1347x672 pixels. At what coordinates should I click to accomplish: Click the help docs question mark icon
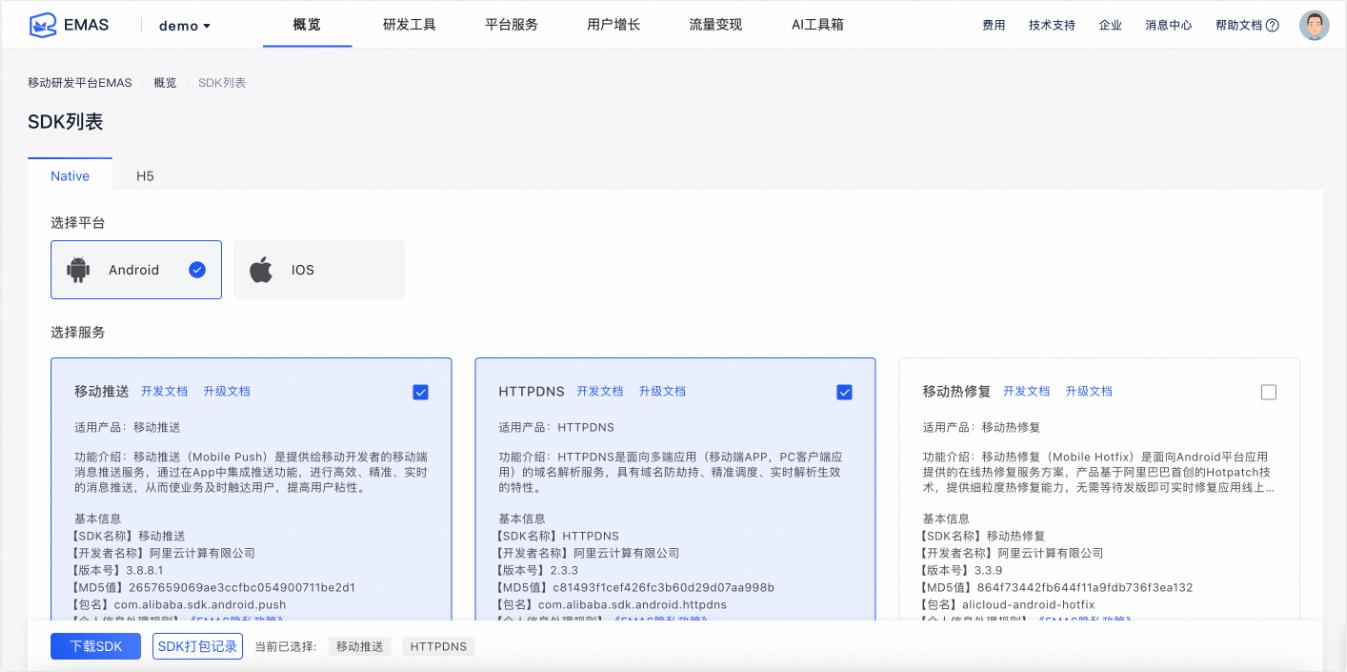point(1272,26)
